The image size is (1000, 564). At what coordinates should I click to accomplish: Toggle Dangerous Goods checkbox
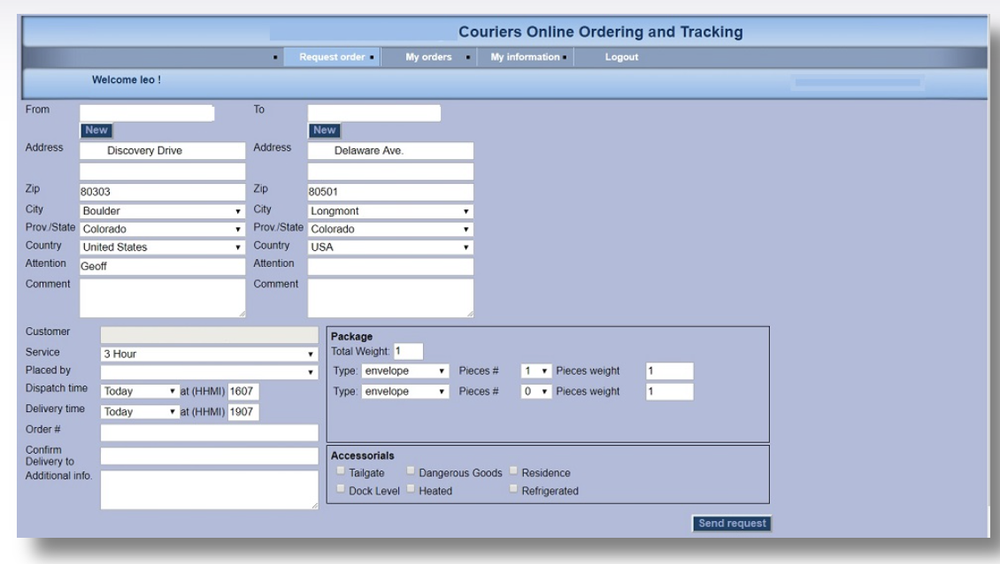pos(411,471)
